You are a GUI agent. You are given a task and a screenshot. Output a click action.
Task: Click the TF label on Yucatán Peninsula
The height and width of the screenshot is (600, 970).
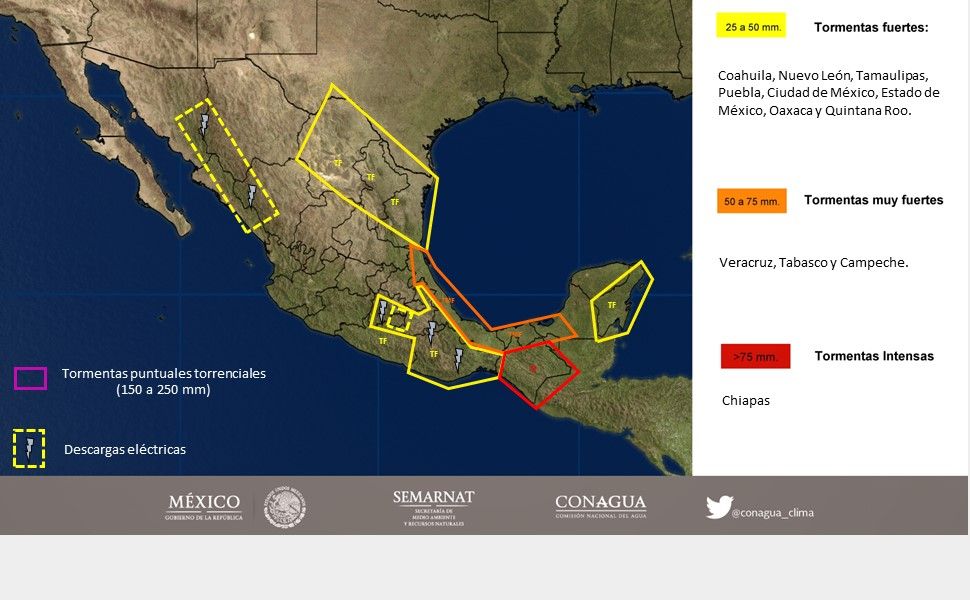[611, 305]
